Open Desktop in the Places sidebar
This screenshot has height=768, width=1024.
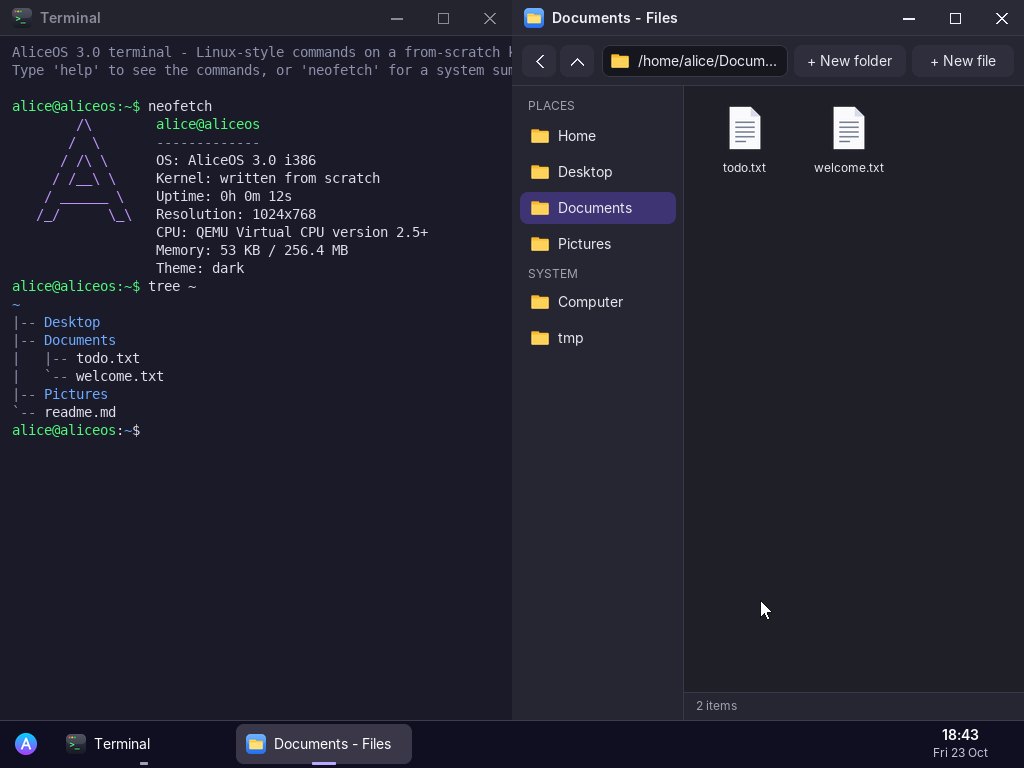[x=598, y=172]
